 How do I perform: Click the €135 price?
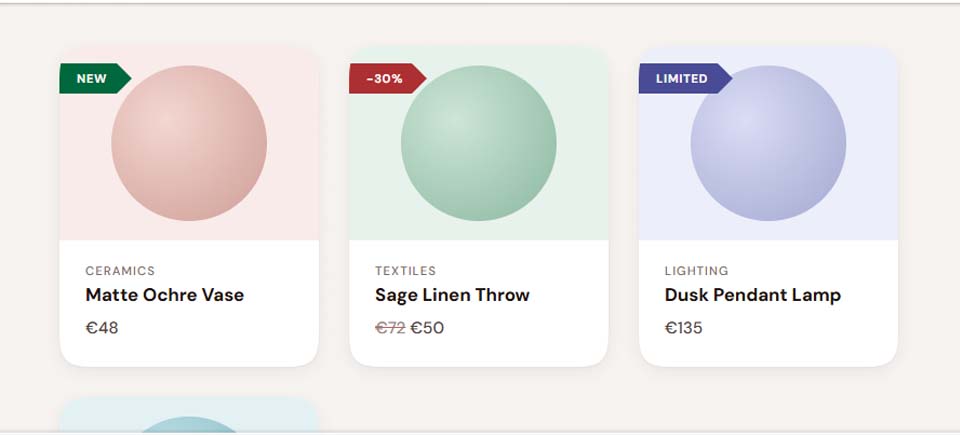coord(684,328)
